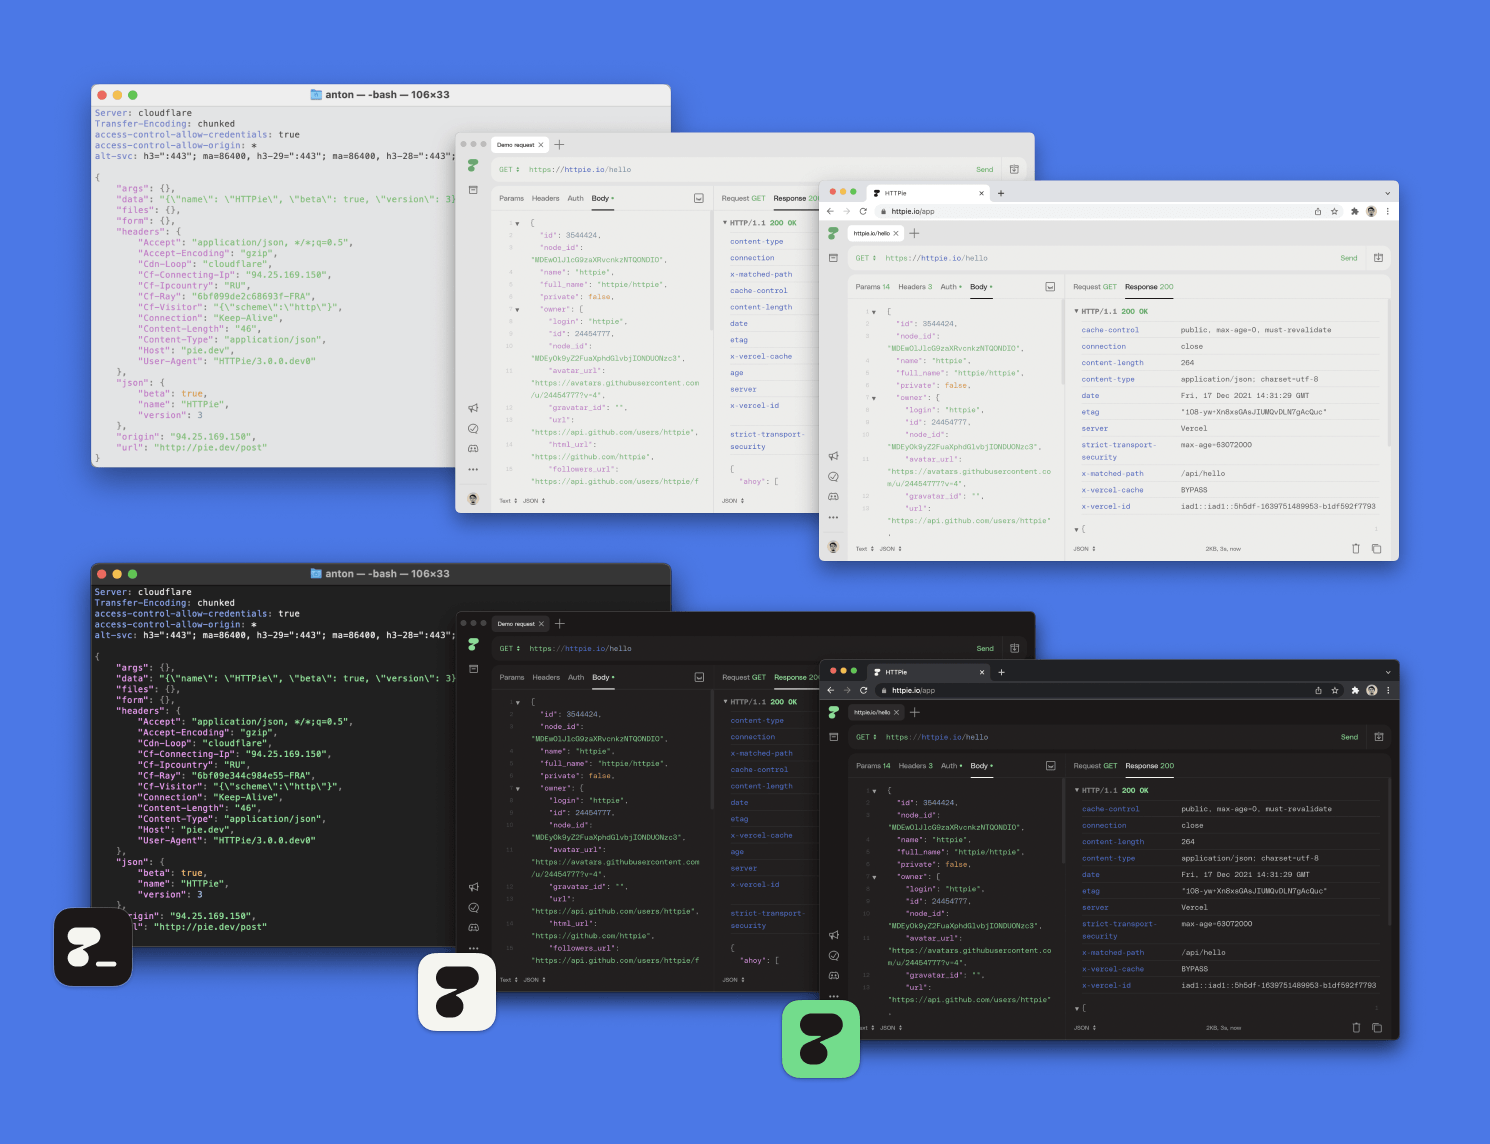Viewport: 1490px width, 1144px height.
Task: Close the httpie.io/hello tab in the light browser window
Action: pyautogui.click(x=896, y=233)
